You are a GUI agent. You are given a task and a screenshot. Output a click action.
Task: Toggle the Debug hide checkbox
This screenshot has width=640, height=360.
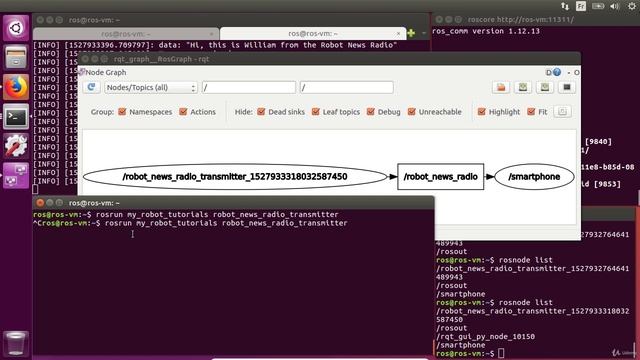coord(371,112)
